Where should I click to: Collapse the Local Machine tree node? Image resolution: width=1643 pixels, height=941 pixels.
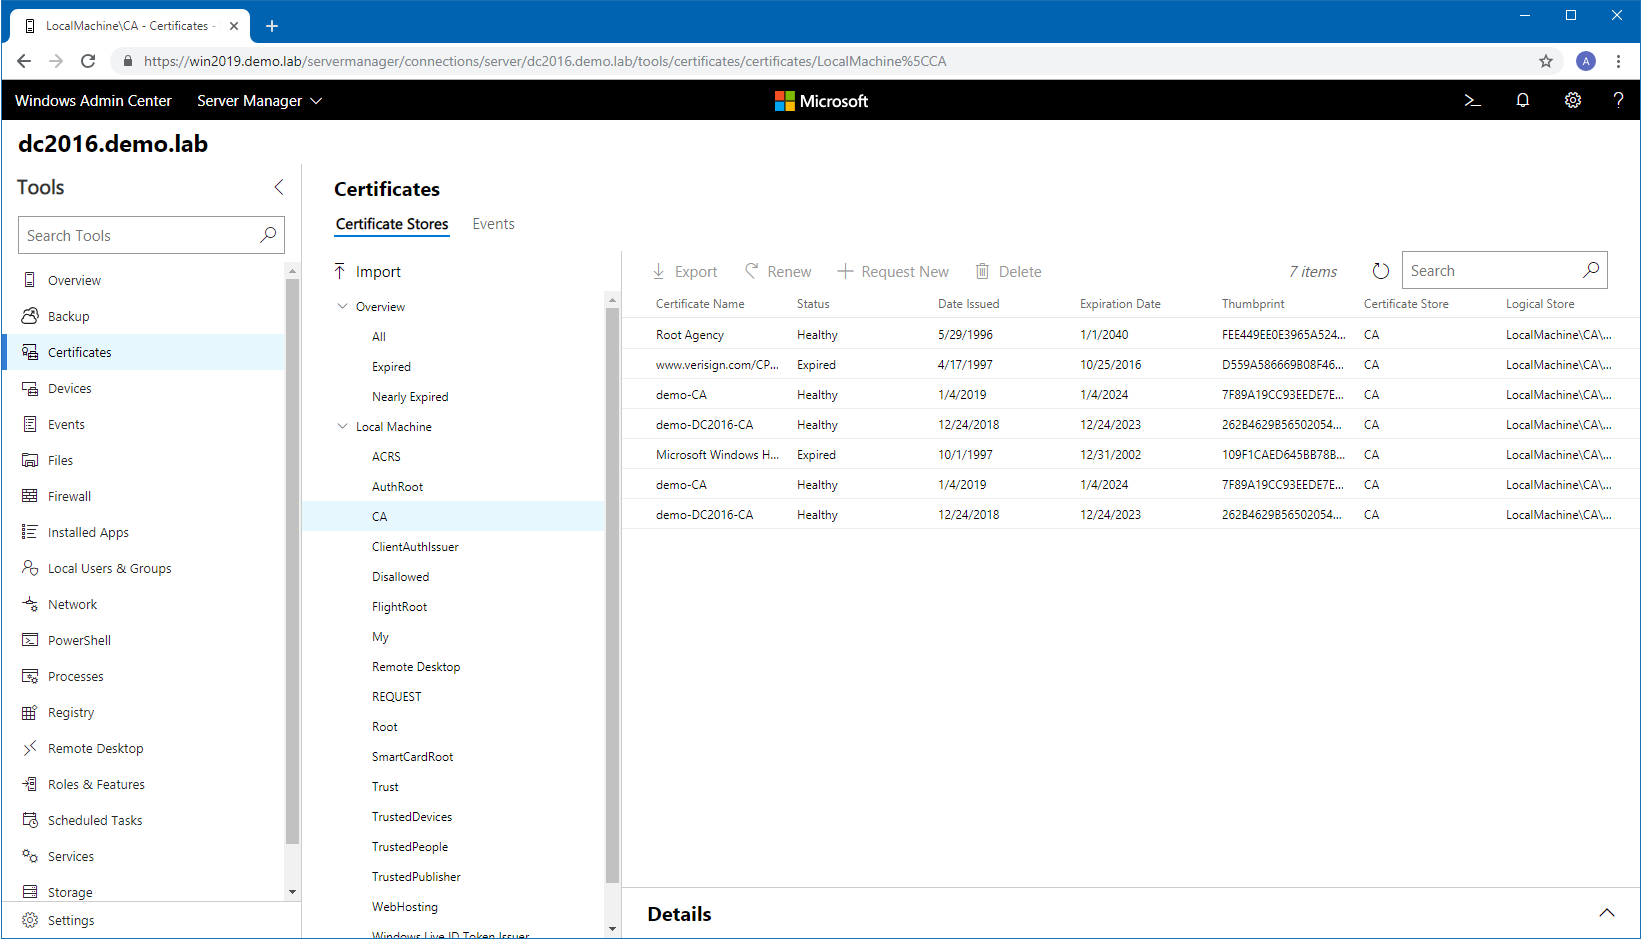343,427
